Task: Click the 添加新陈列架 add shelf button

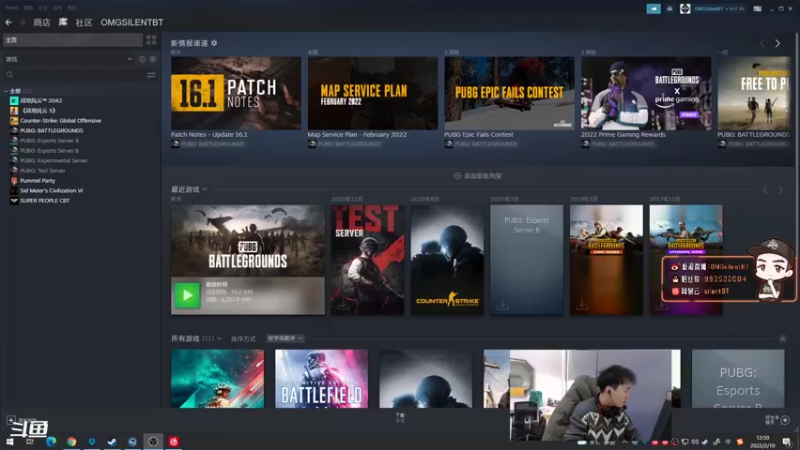Action: point(478,176)
